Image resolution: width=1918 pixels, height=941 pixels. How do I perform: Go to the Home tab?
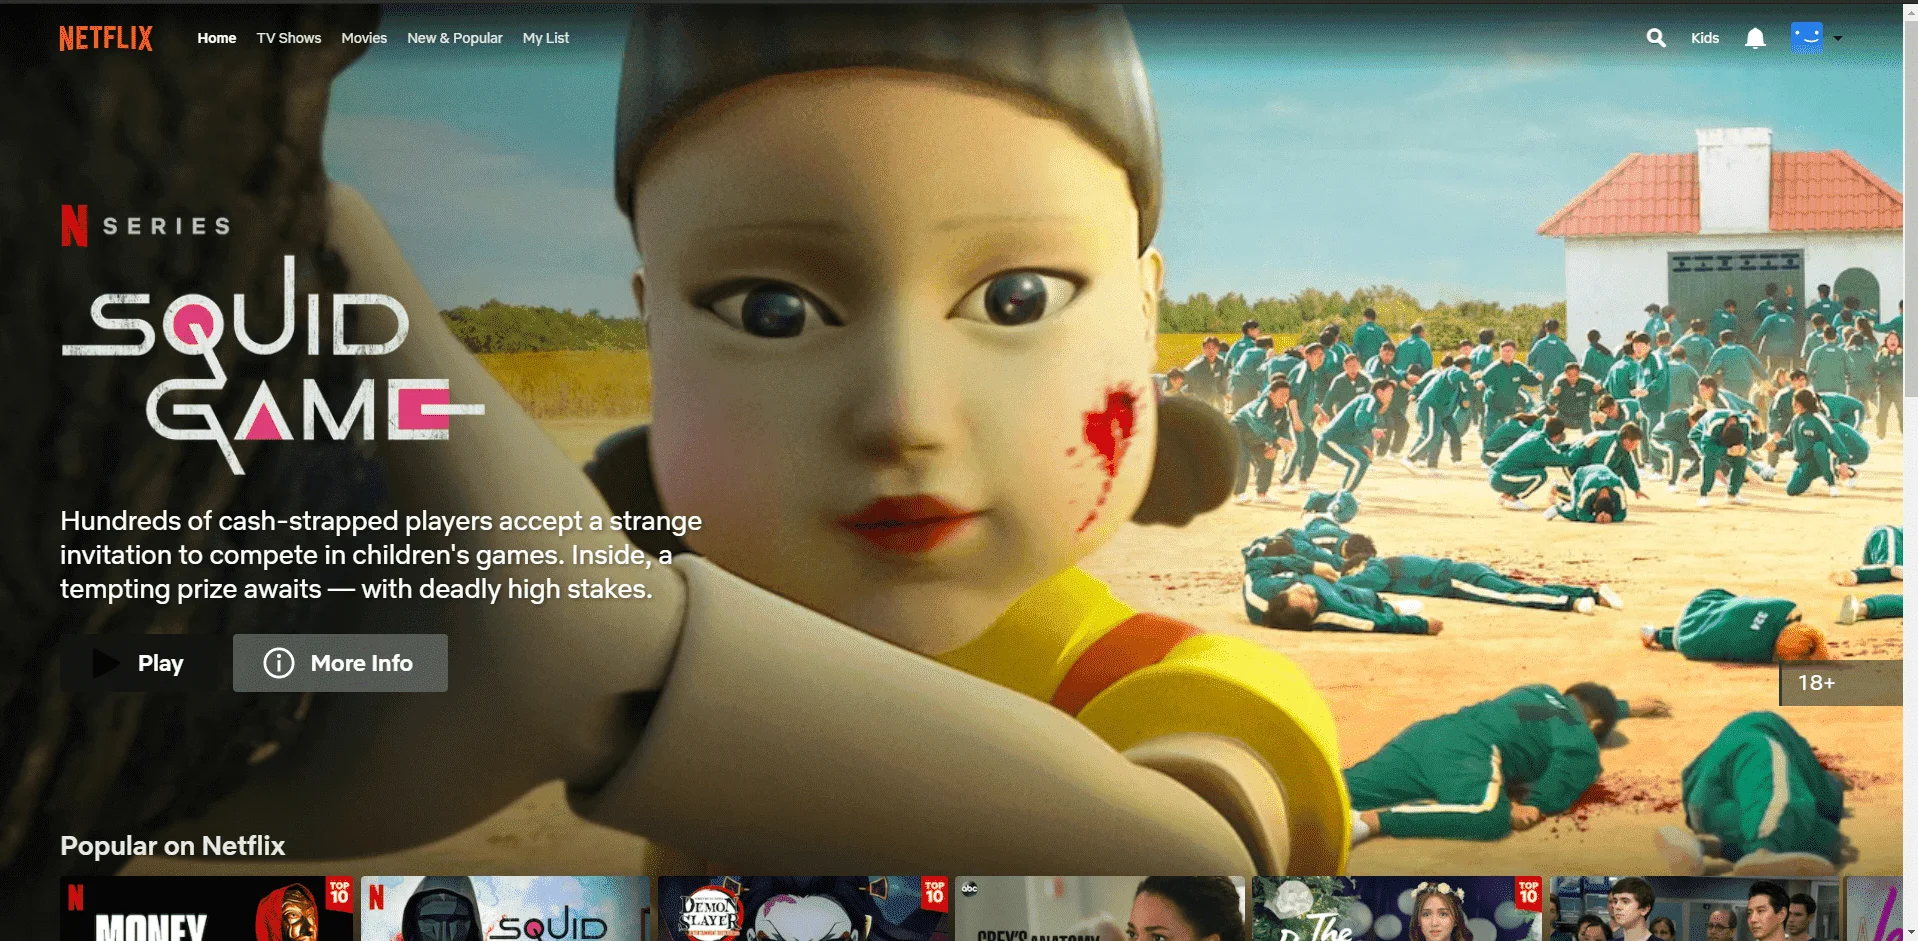point(217,38)
